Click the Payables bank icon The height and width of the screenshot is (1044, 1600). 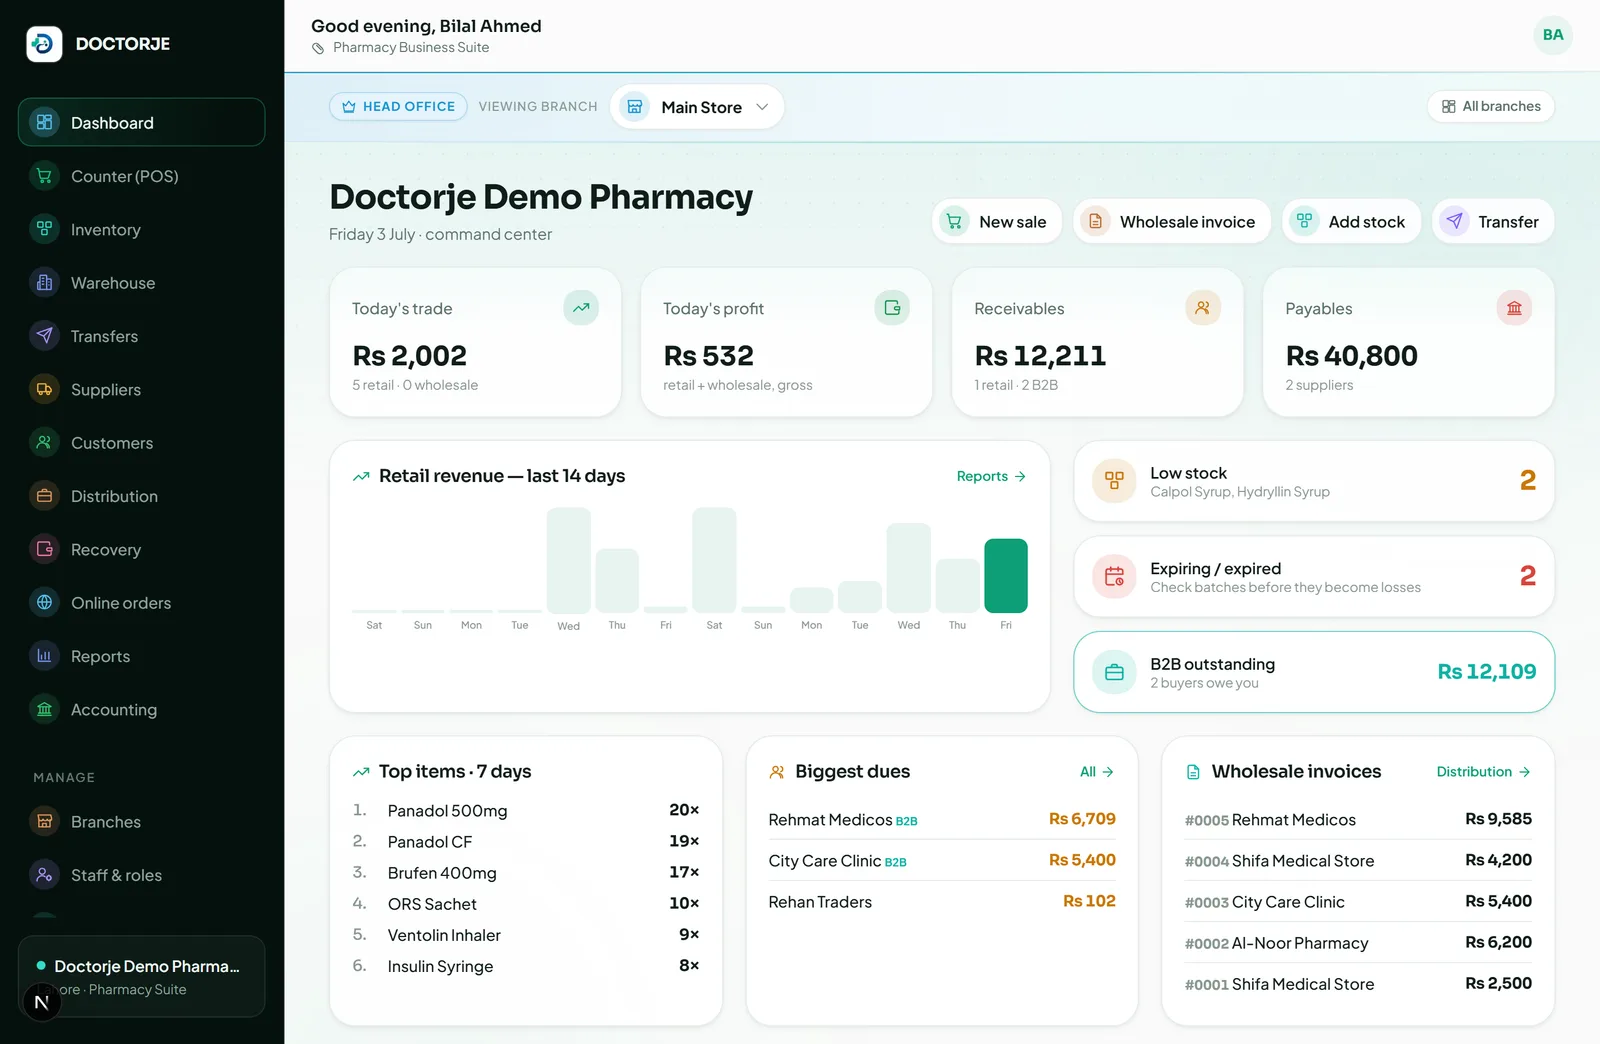point(1514,308)
